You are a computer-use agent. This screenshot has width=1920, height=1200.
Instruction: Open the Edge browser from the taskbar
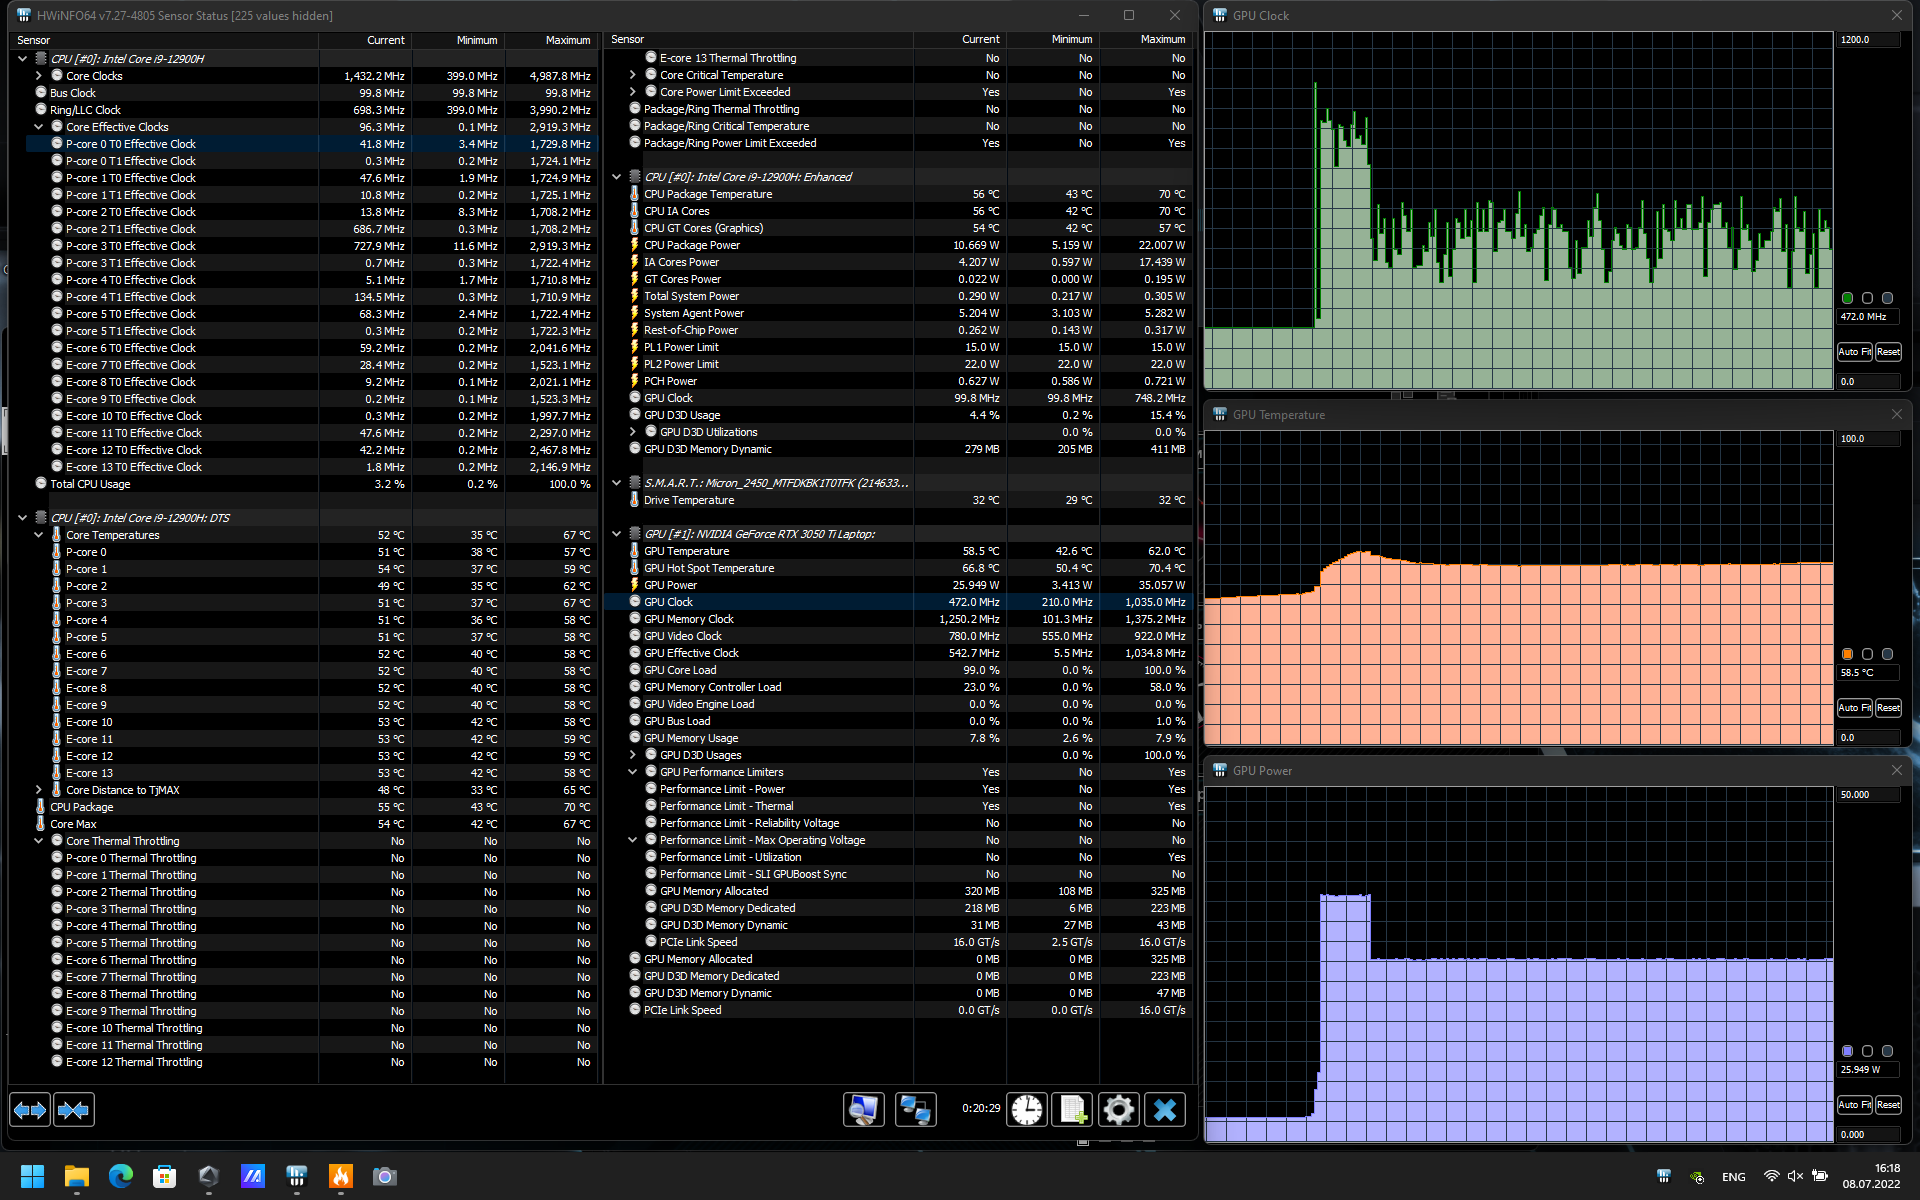point(121,1176)
